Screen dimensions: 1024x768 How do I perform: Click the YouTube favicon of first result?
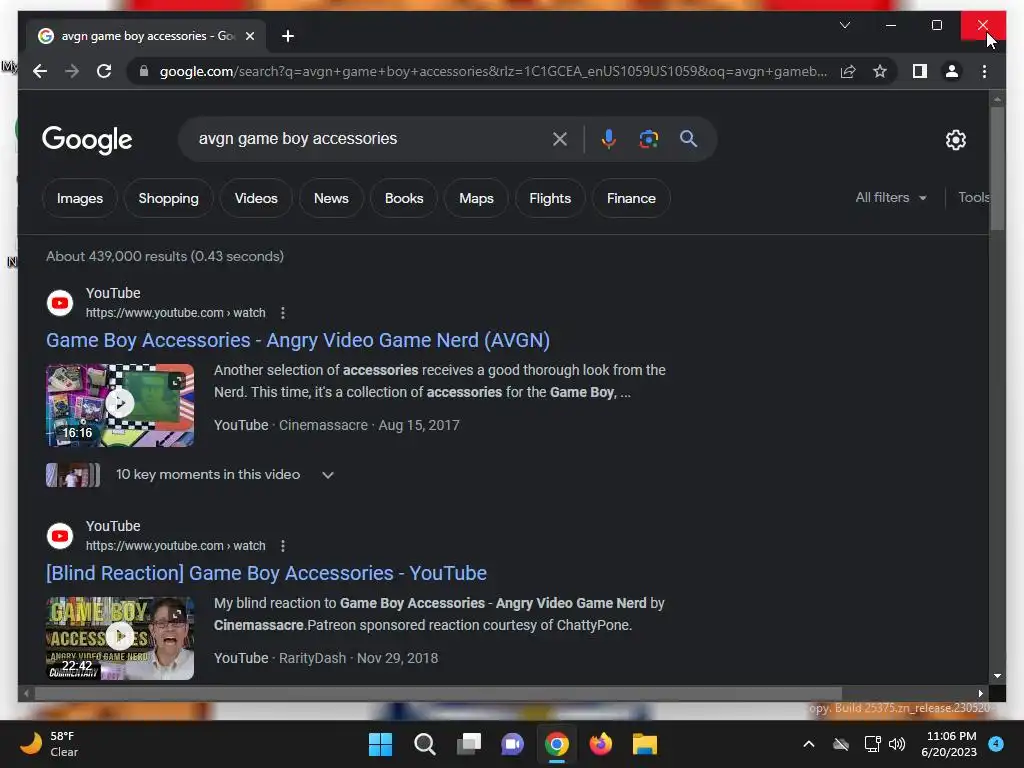pos(60,303)
